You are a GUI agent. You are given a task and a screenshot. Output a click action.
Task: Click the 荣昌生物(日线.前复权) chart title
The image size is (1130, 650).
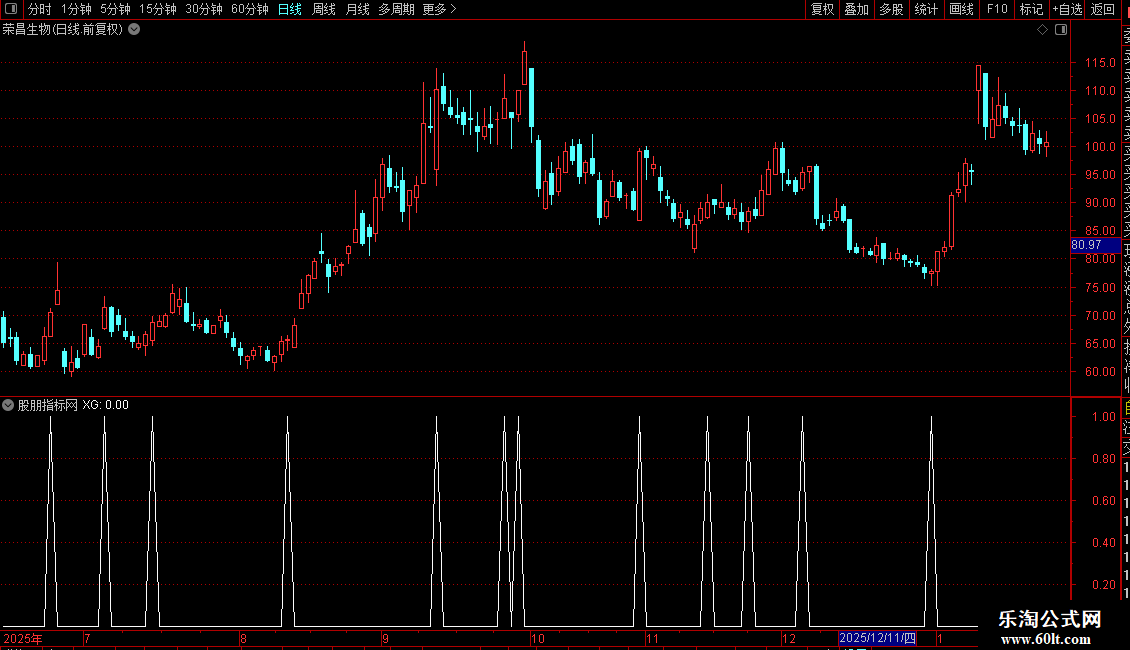coord(63,30)
